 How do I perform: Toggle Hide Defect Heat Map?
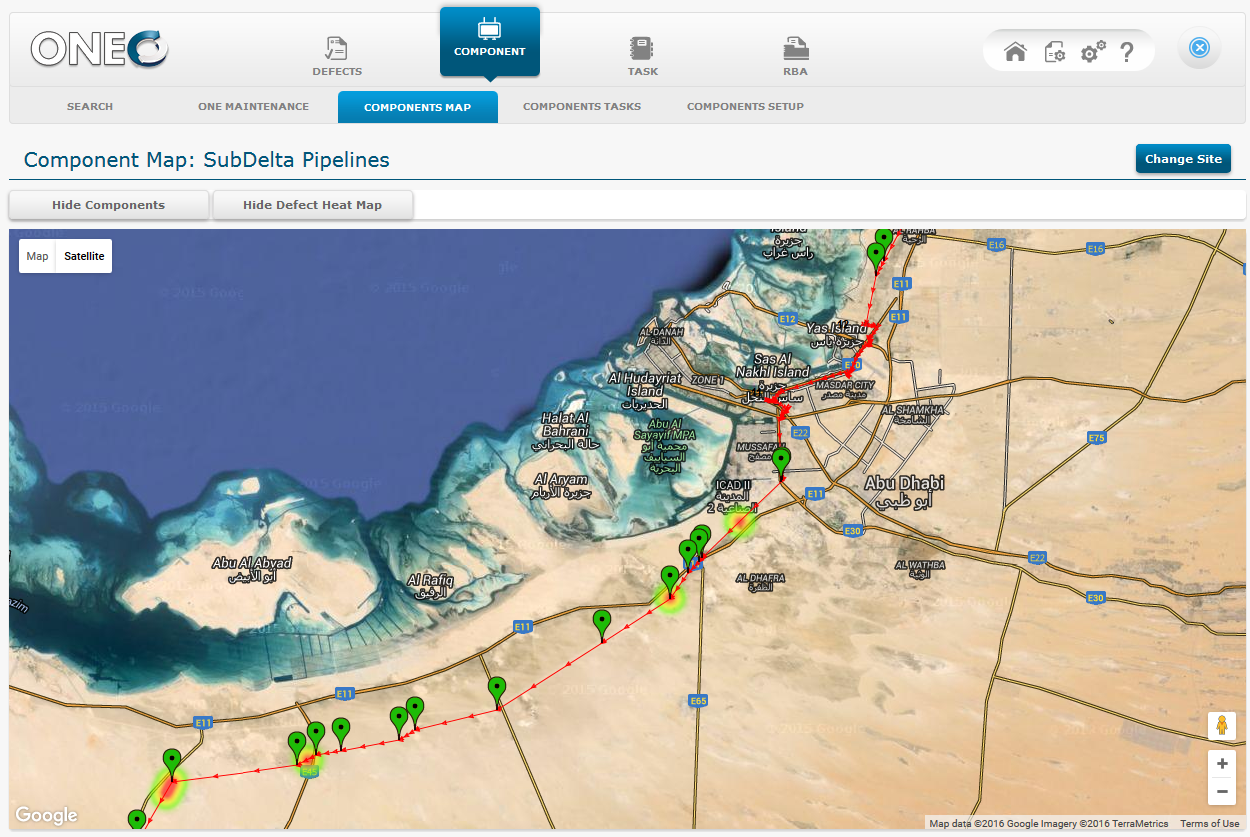(x=313, y=205)
